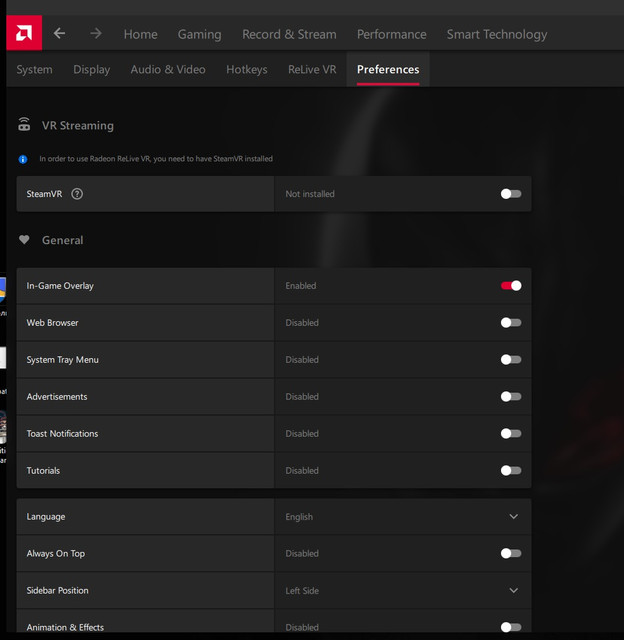Click the VR Streaming headset icon

24,124
